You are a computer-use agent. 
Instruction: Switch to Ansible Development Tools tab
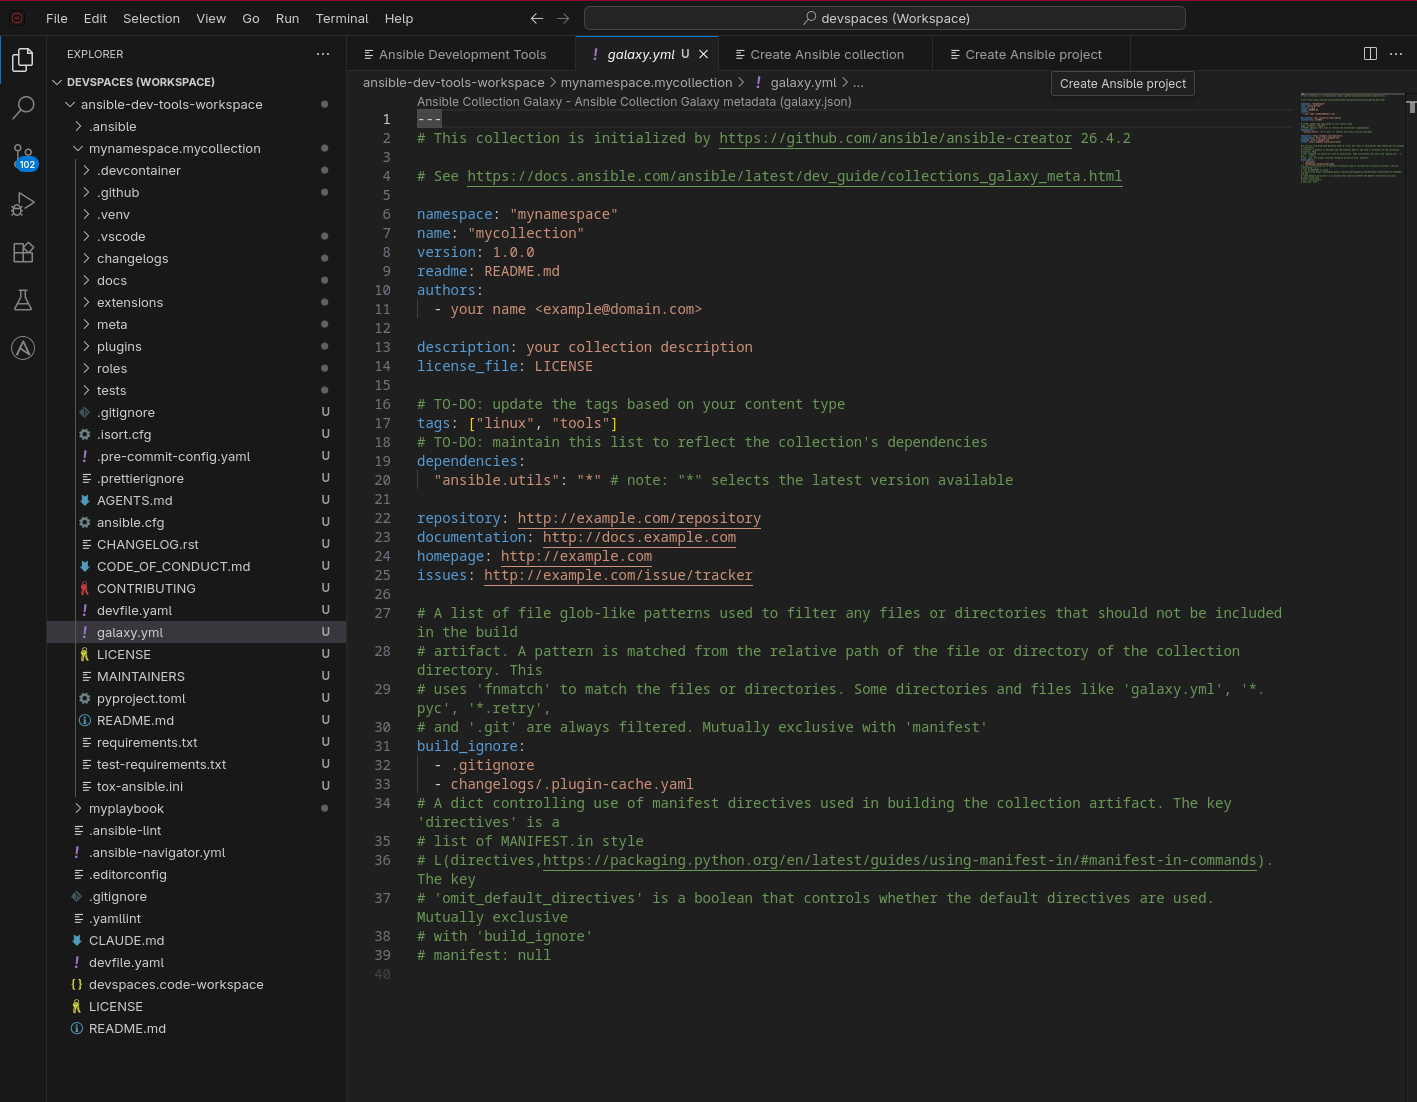(461, 54)
